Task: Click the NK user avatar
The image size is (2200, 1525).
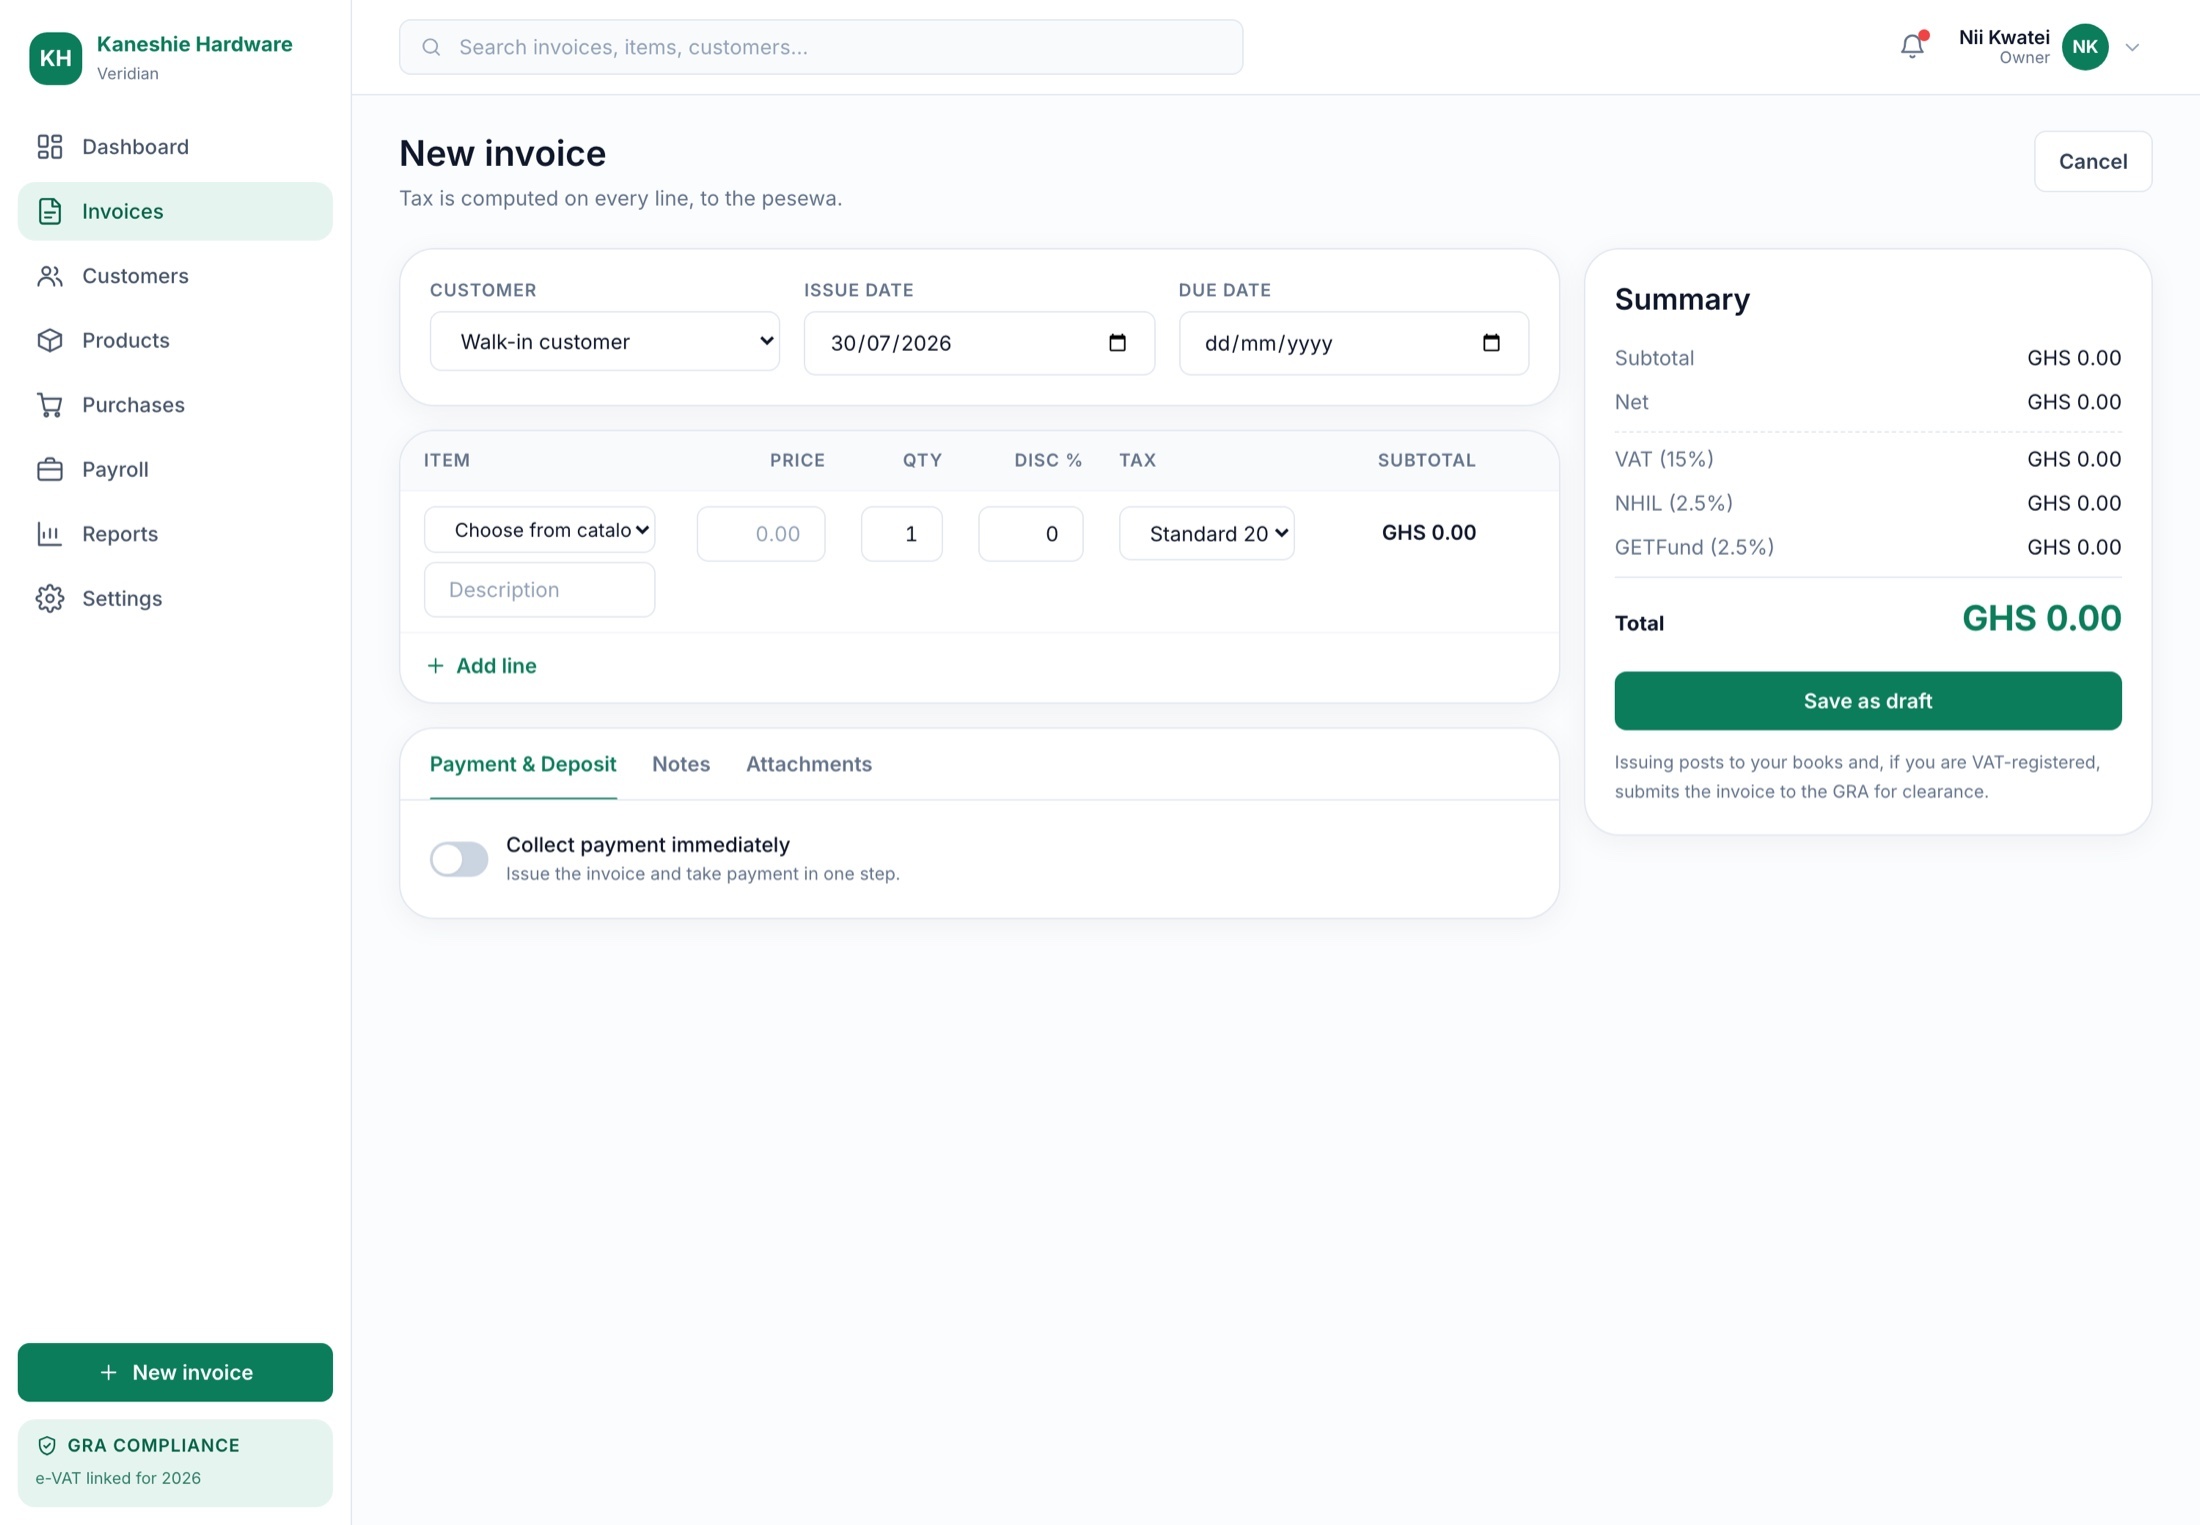Action: 2085,47
